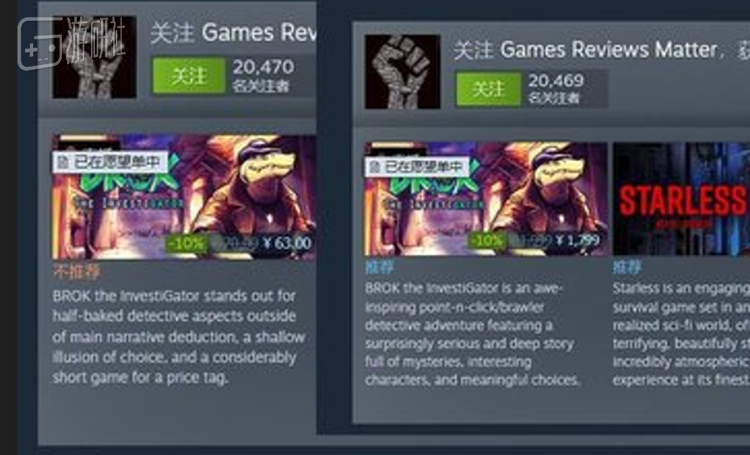
Task: Click the -10% discount tag beside ¥1,299
Action: pos(488,240)
